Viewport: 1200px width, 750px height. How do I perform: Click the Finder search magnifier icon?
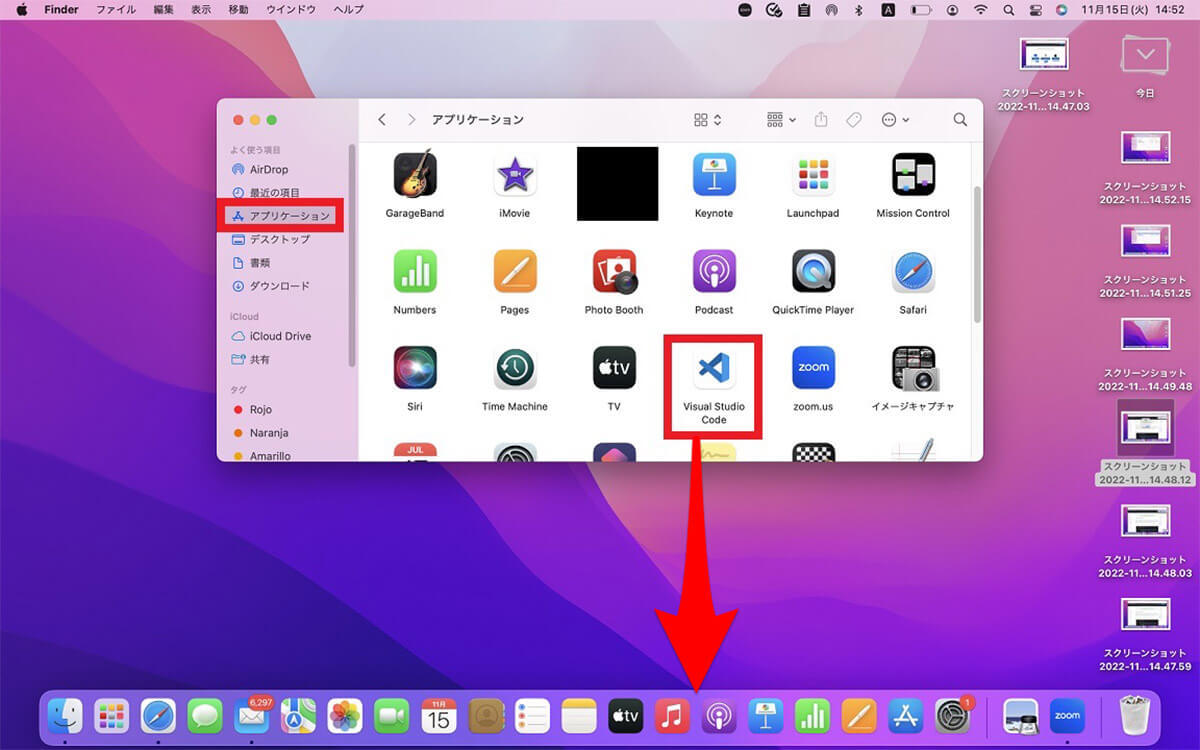click(960, 120)
